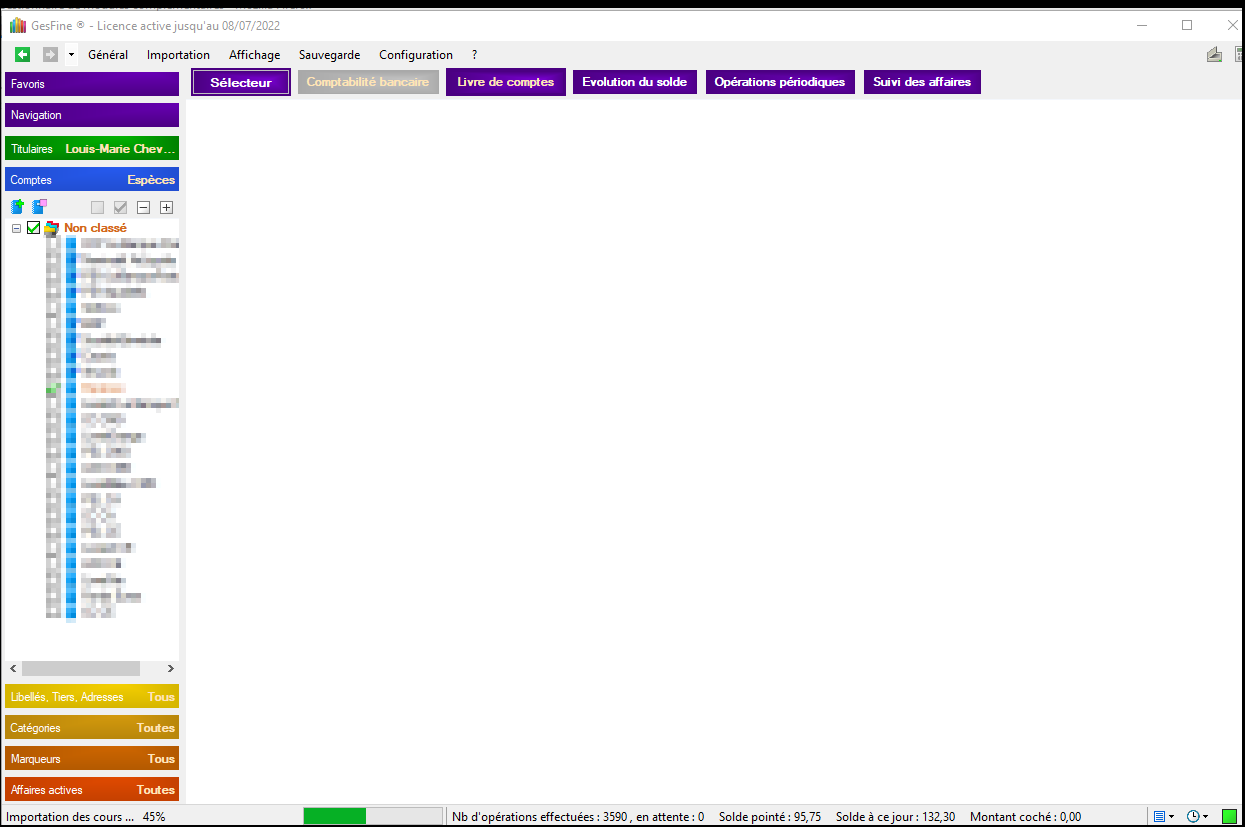Open the navigation history dropdown arrow
Viewport: 1245px width, 827px height.
tap(71, 55)
